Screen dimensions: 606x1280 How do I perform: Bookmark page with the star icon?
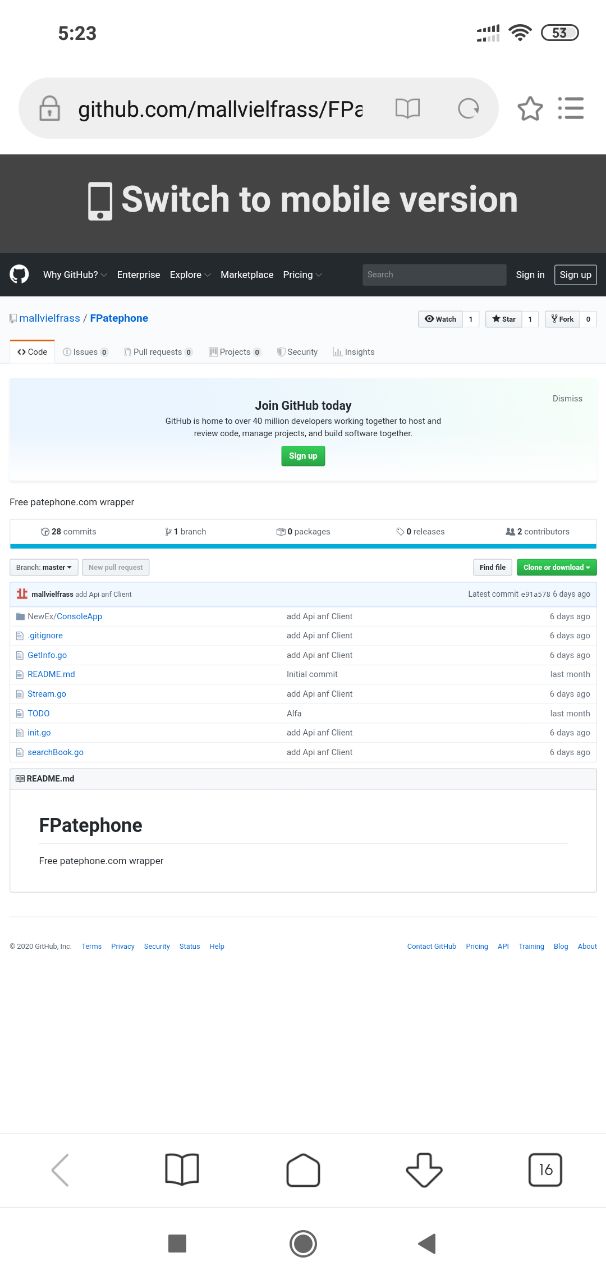pyautogui.click(x=530, y=109)
